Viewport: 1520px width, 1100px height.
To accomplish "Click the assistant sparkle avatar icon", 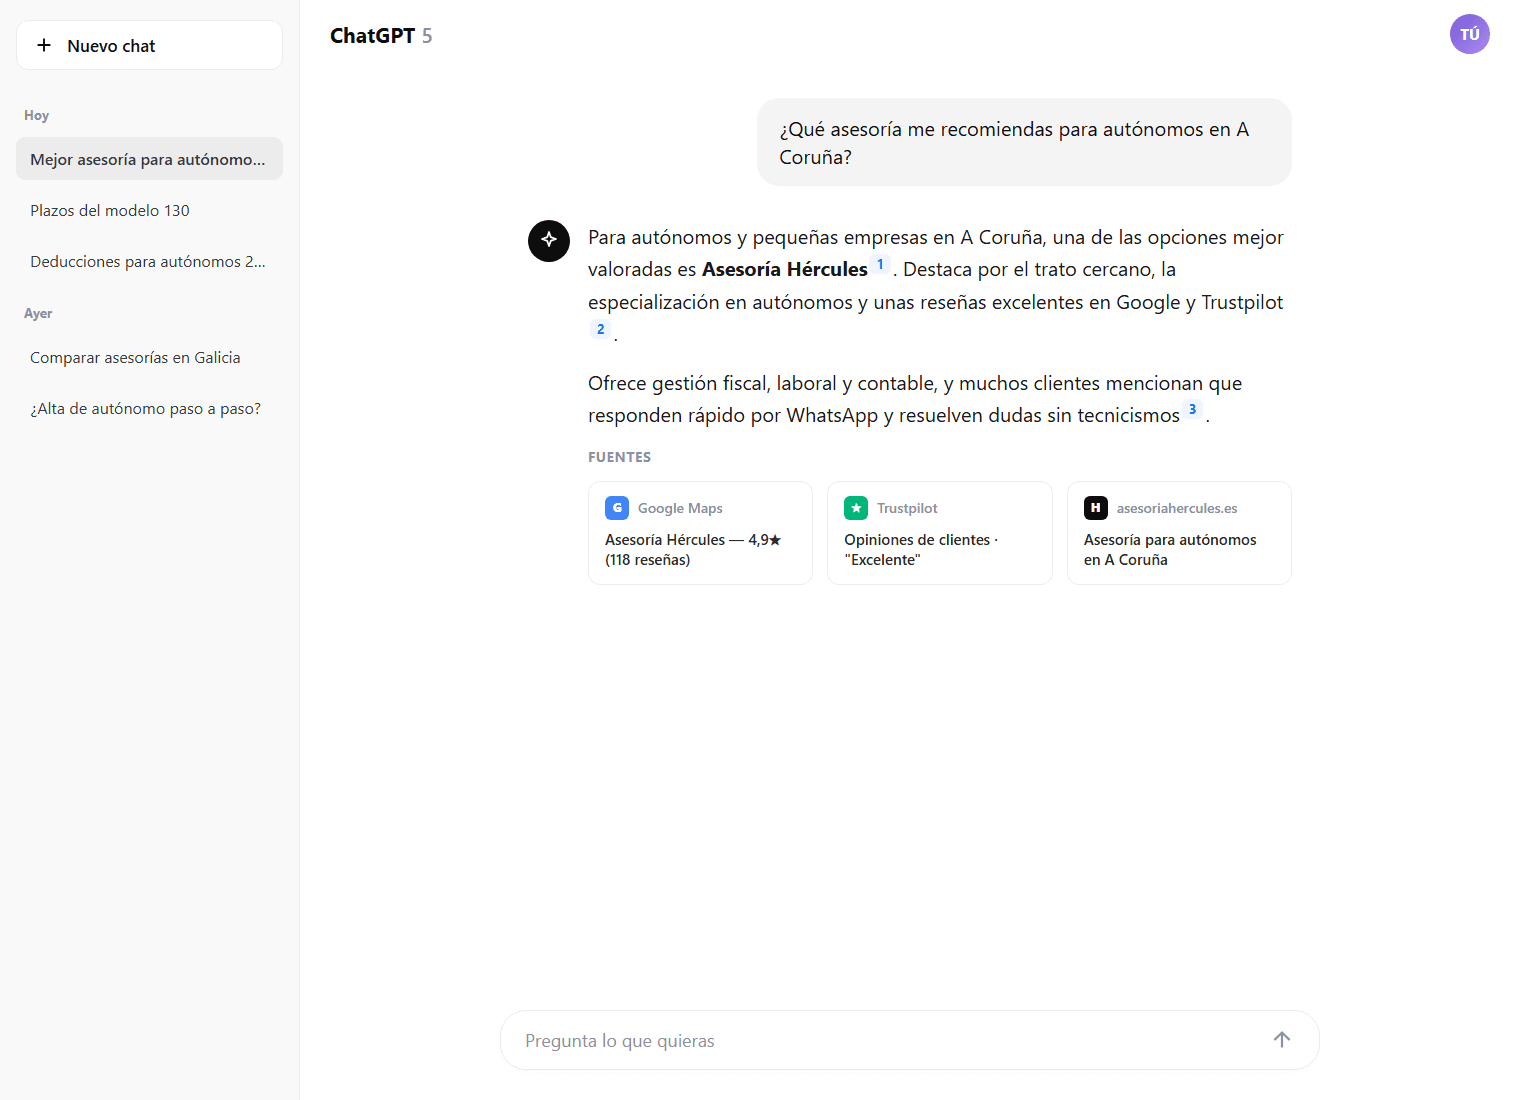I will (x=549, y=240).
